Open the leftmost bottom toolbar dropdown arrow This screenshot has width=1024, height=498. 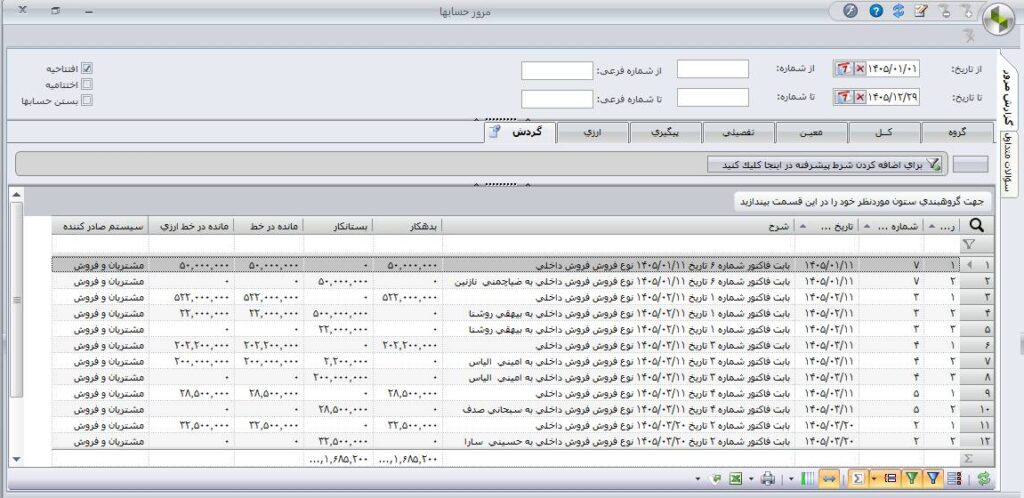coord(697,478)
